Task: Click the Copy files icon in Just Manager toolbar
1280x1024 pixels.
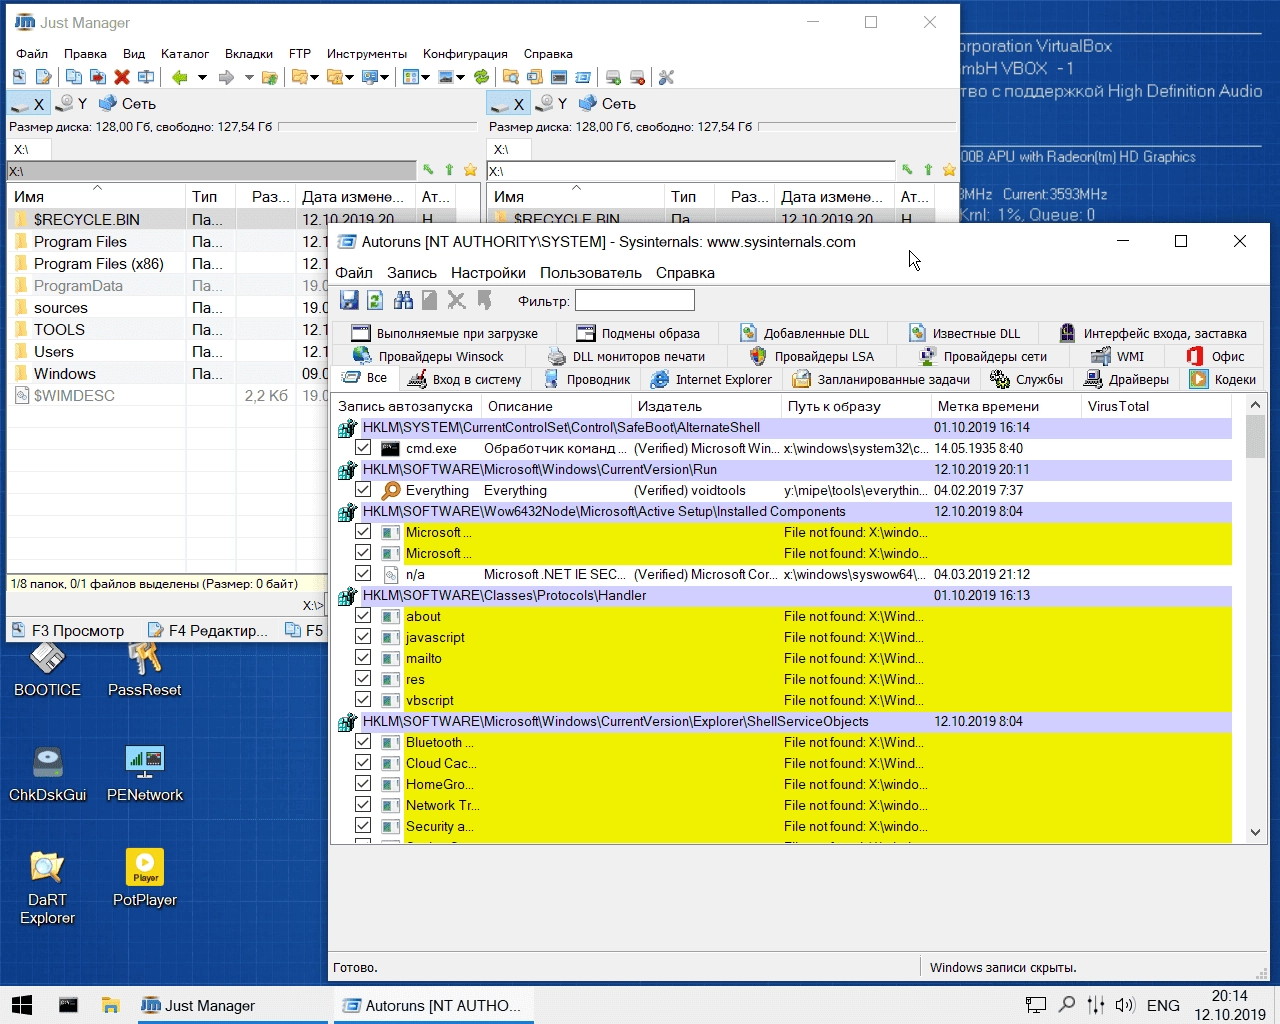Action: click(74, 77)
